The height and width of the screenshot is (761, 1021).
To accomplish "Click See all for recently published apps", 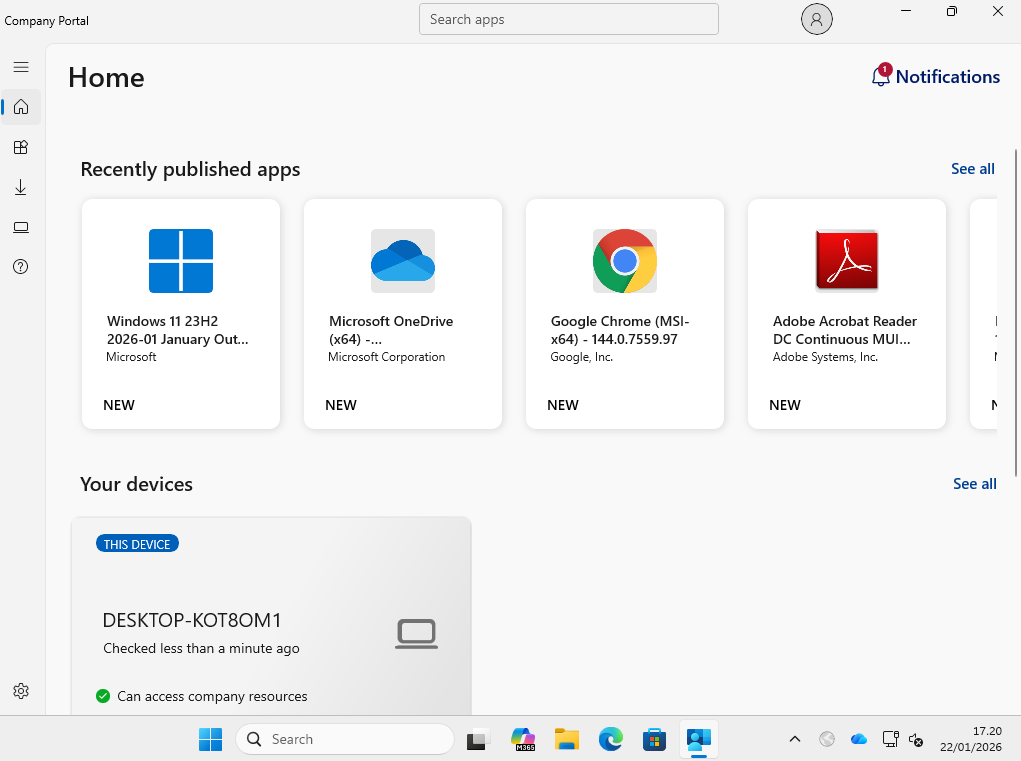I will coord(972,169).
